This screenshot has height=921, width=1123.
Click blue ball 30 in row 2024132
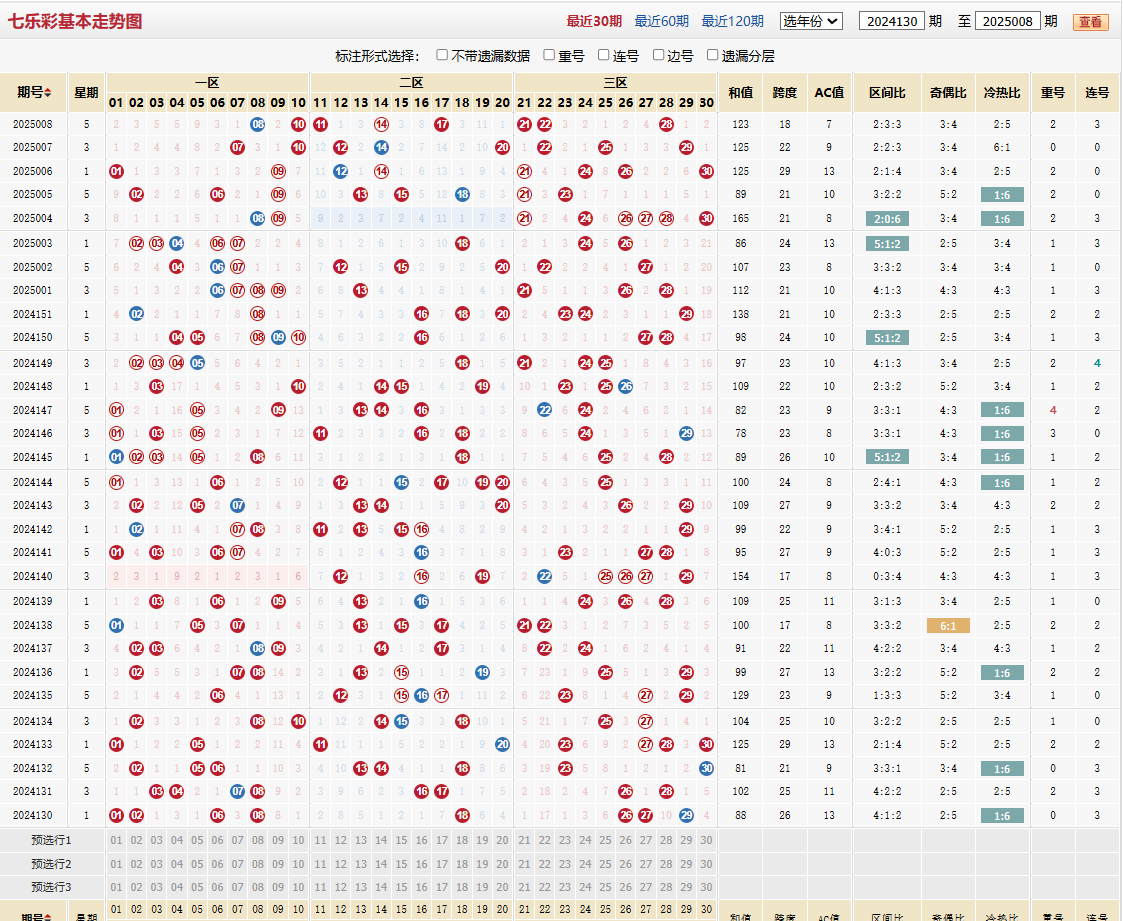point(707,768)
